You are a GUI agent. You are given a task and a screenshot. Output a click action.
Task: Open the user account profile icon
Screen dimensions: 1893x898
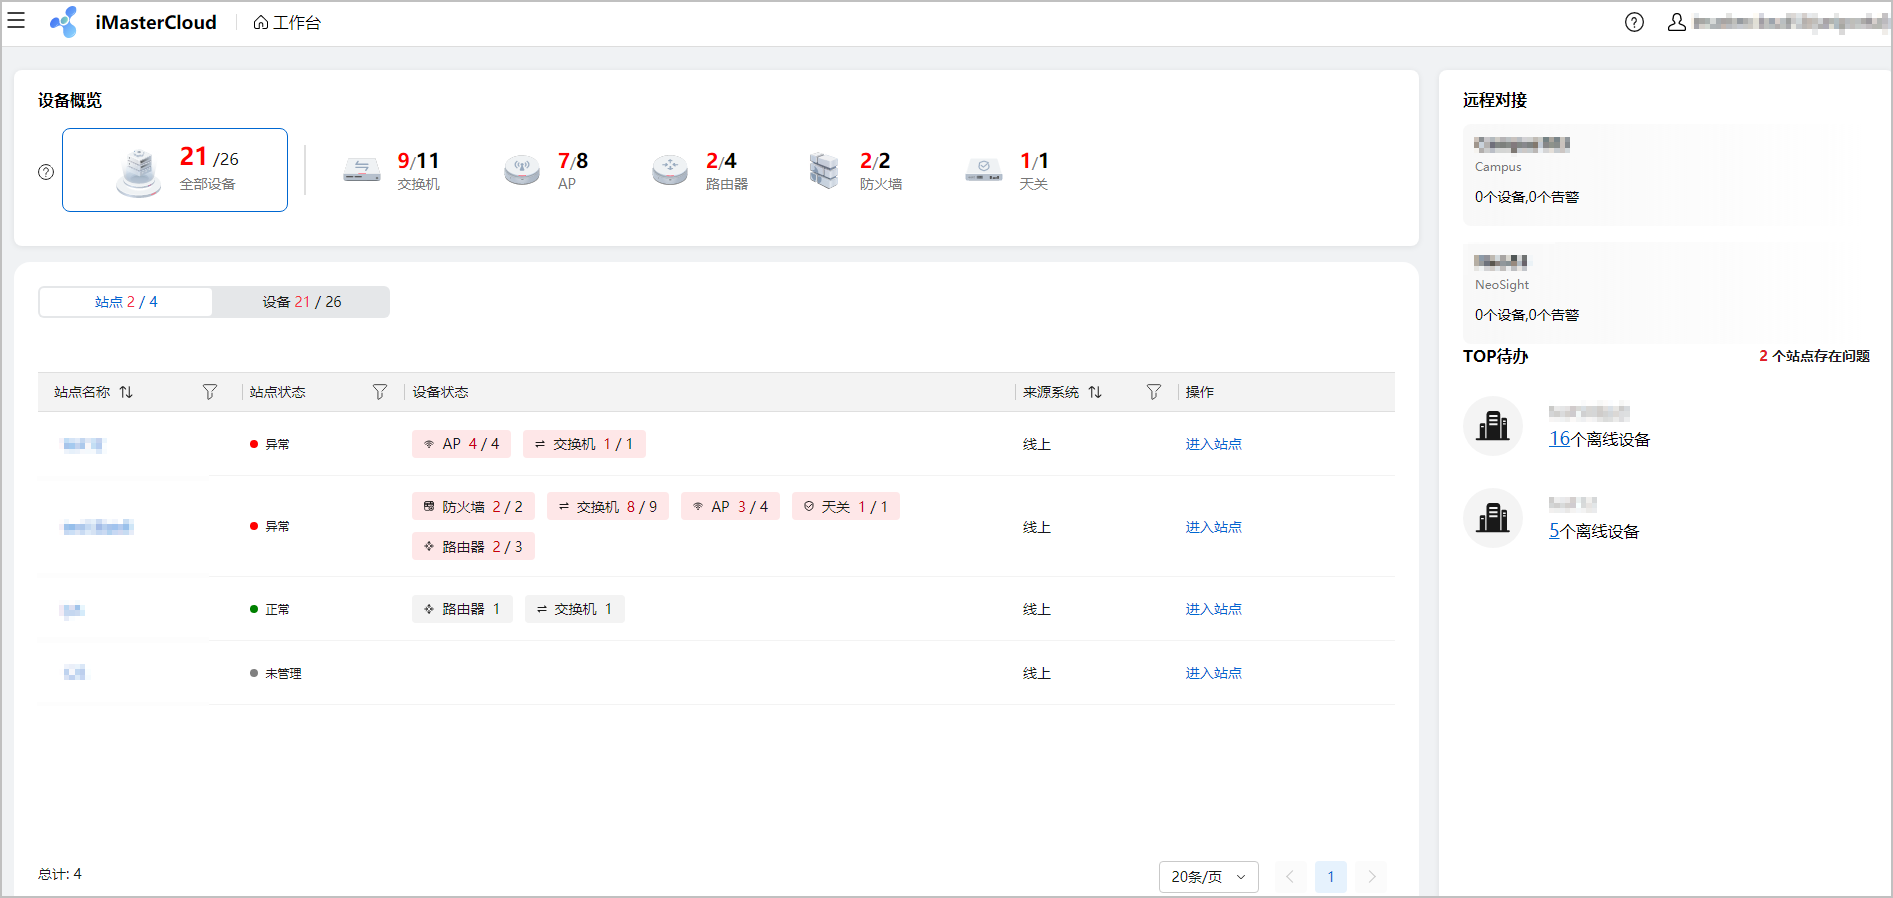tap(1676, 22)
